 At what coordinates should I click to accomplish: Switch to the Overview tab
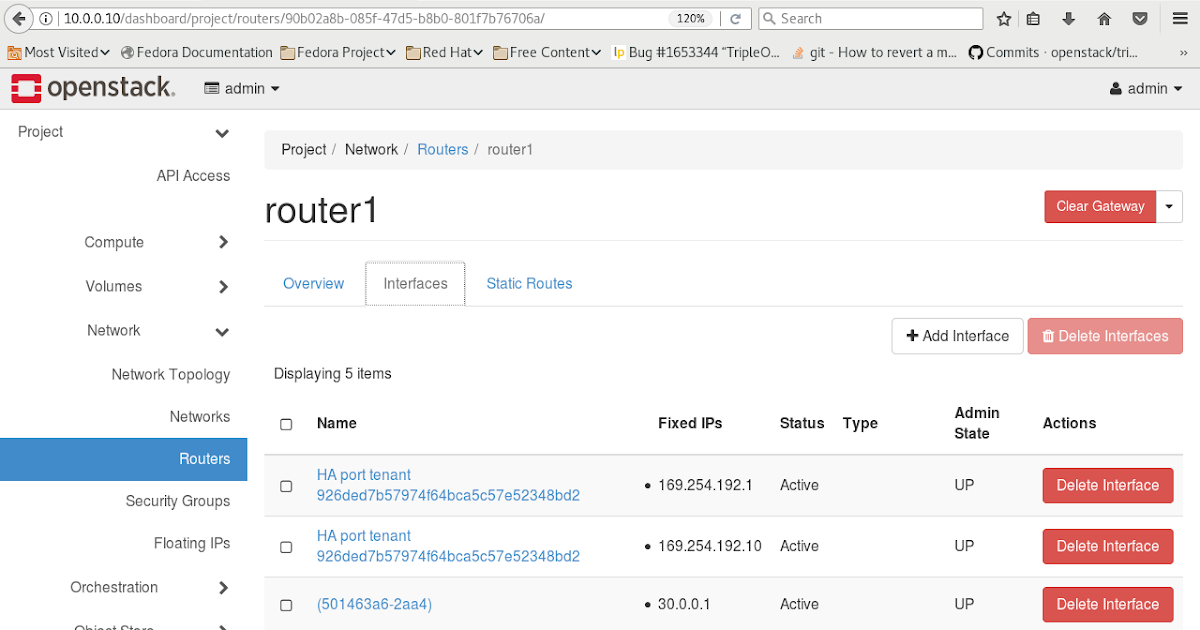pyautogui.click(x=313, y=283)
